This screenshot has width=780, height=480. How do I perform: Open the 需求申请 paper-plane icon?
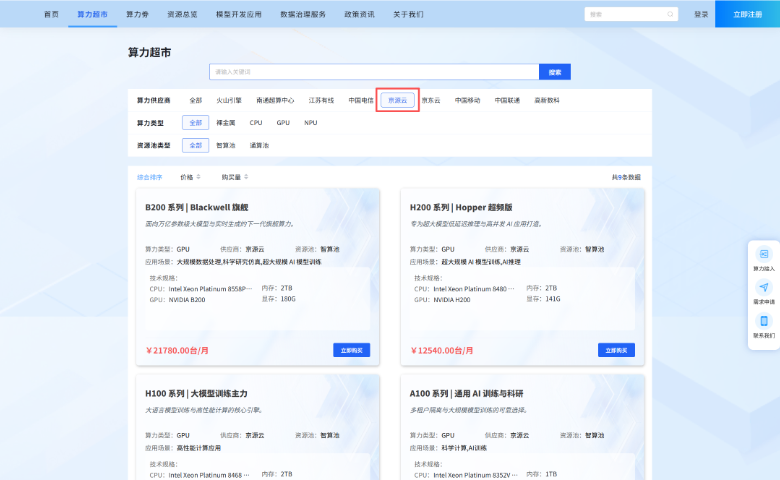pyautogui.click(x=764, y=288)
